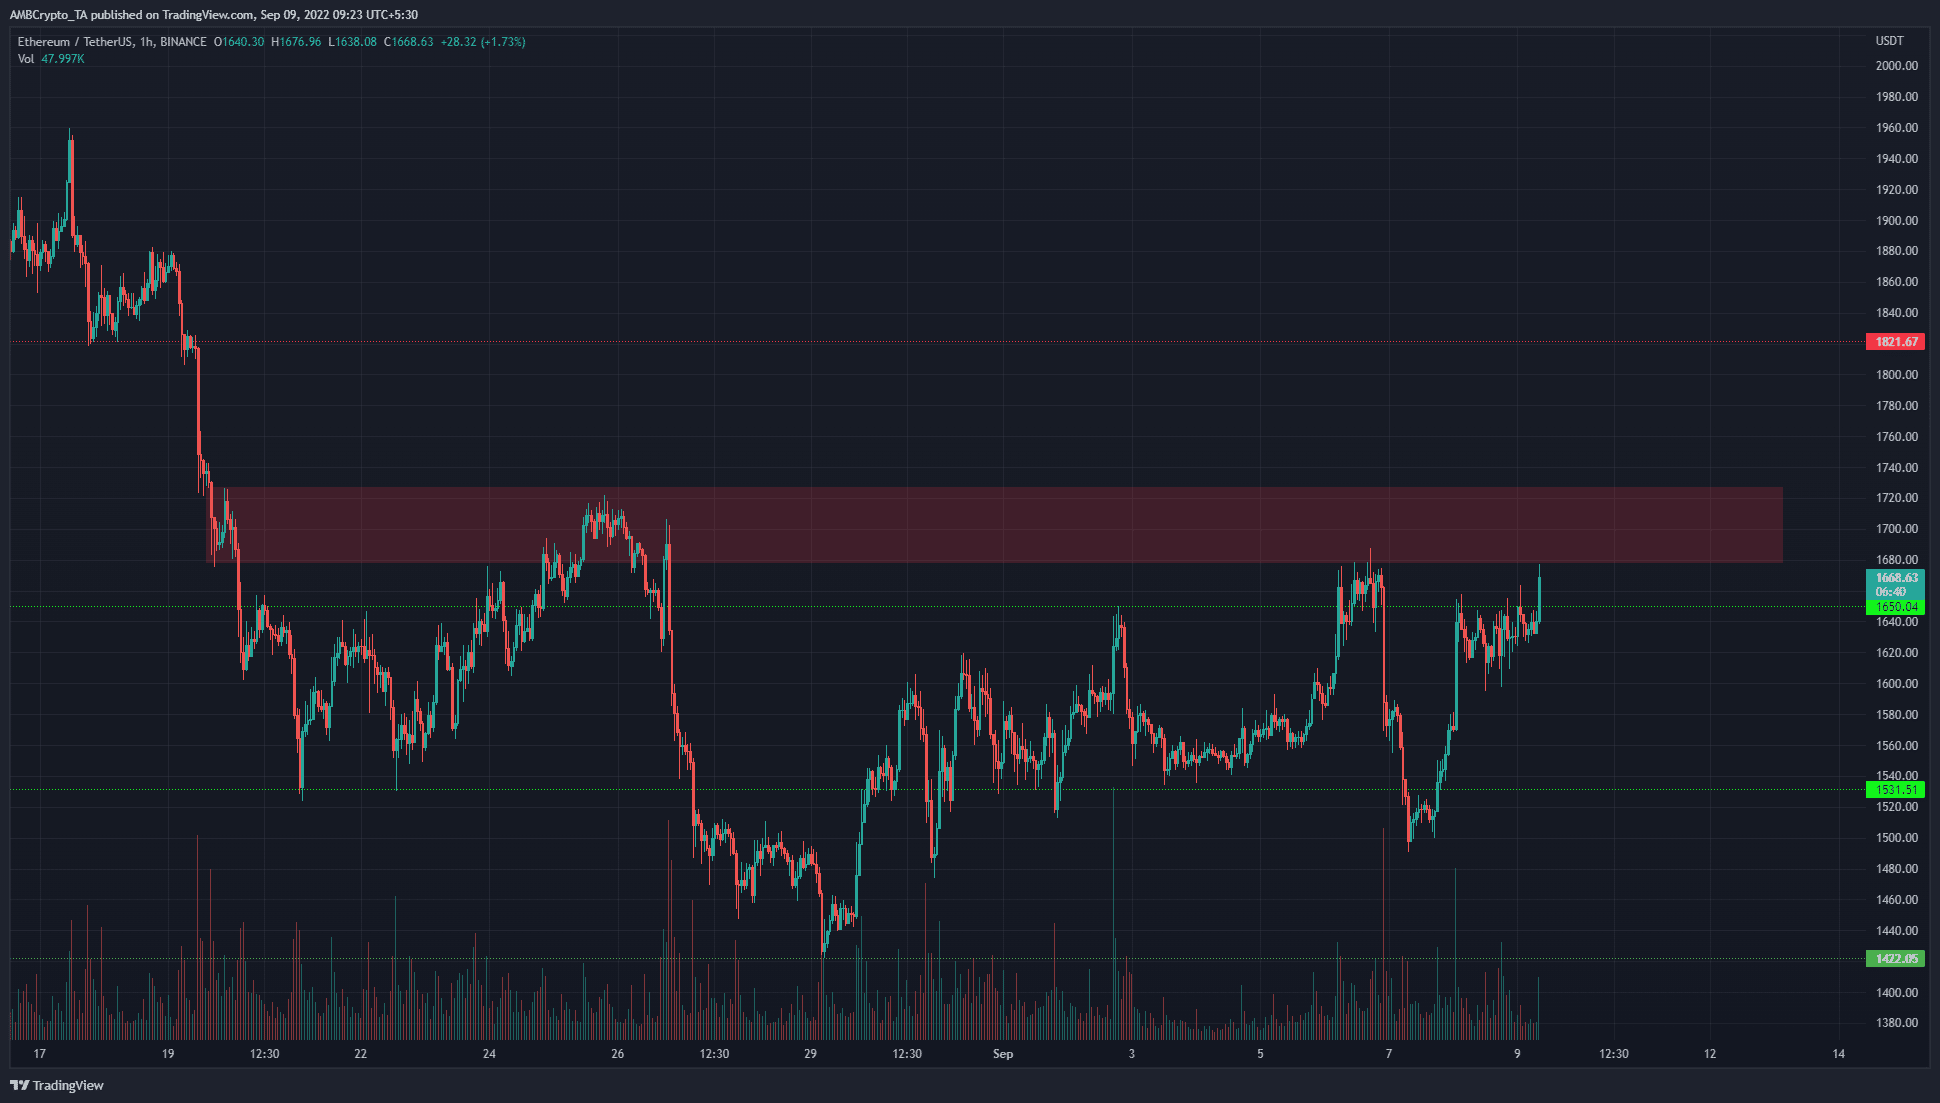
Task: Click the O1640.30 open value
Action: [x=240, y=42]
